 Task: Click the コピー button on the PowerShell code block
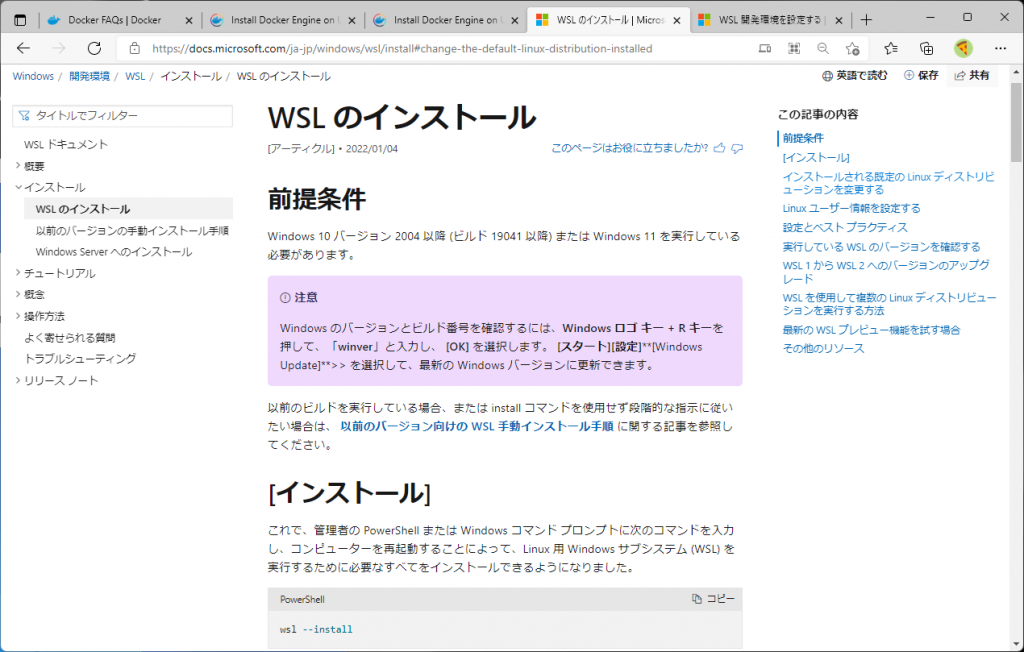point(713,598)
